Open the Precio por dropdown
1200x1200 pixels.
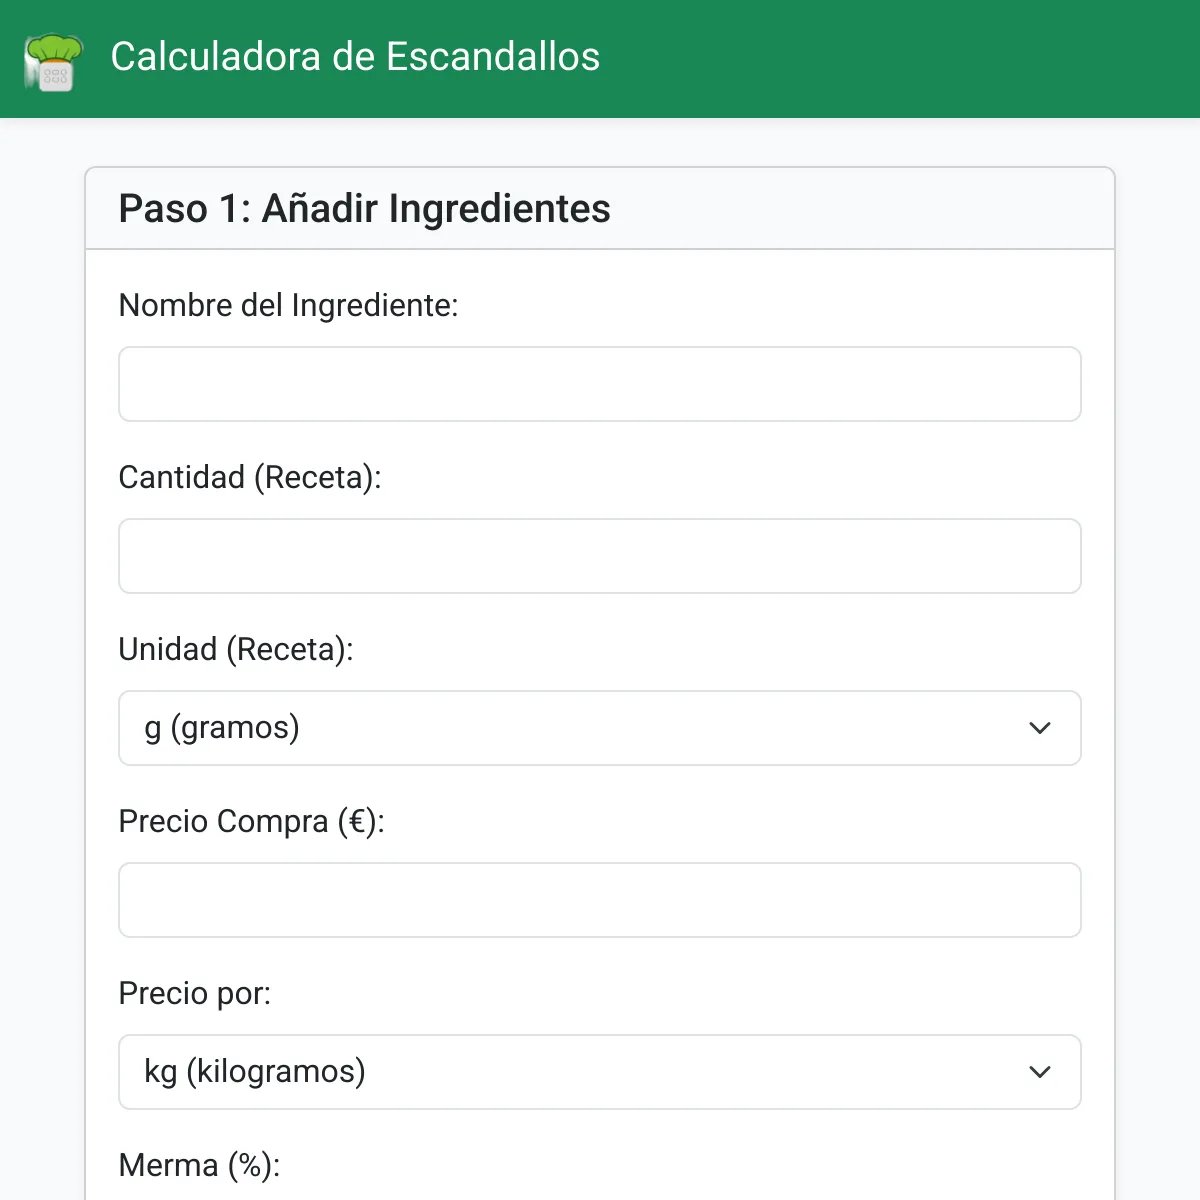pos(600,1072)
